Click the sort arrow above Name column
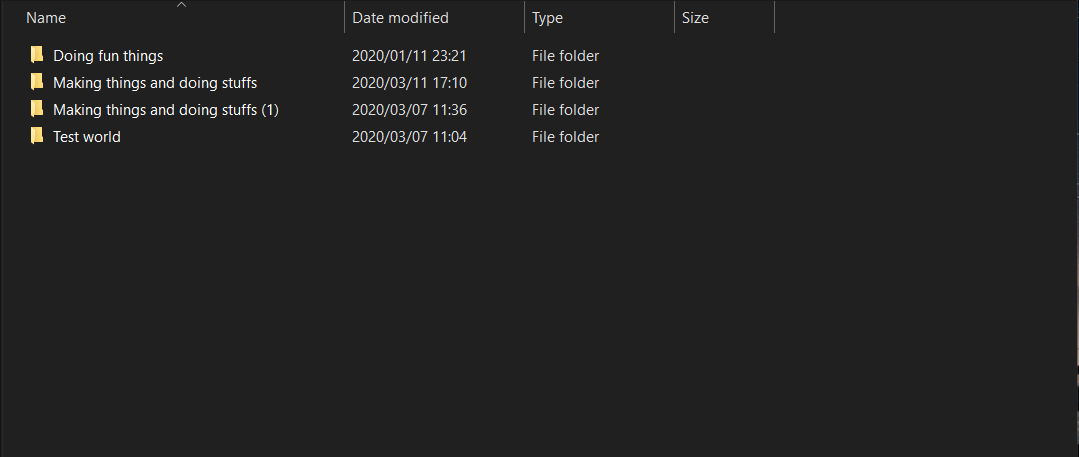 coord(181,5)
